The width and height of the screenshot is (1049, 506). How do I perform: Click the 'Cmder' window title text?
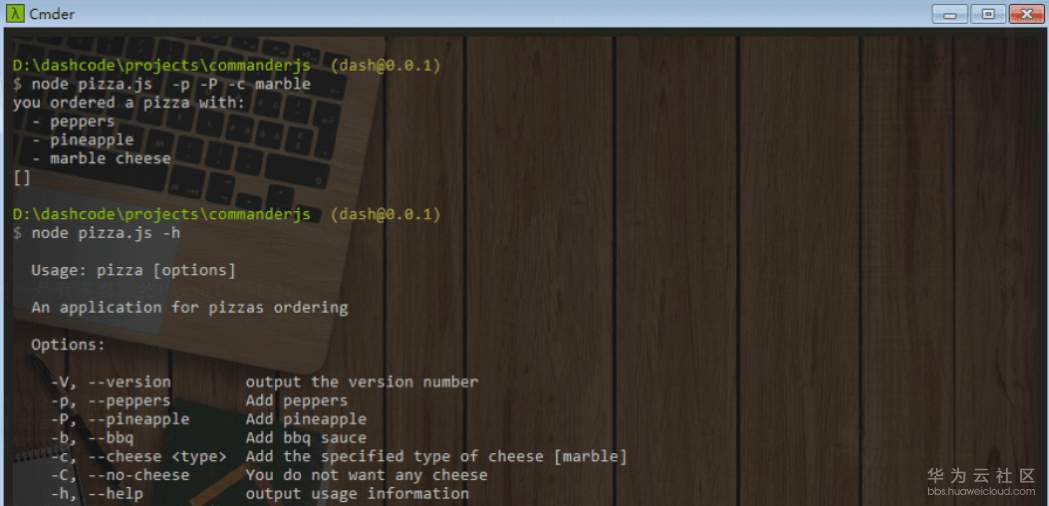click(x=52, y=14)
